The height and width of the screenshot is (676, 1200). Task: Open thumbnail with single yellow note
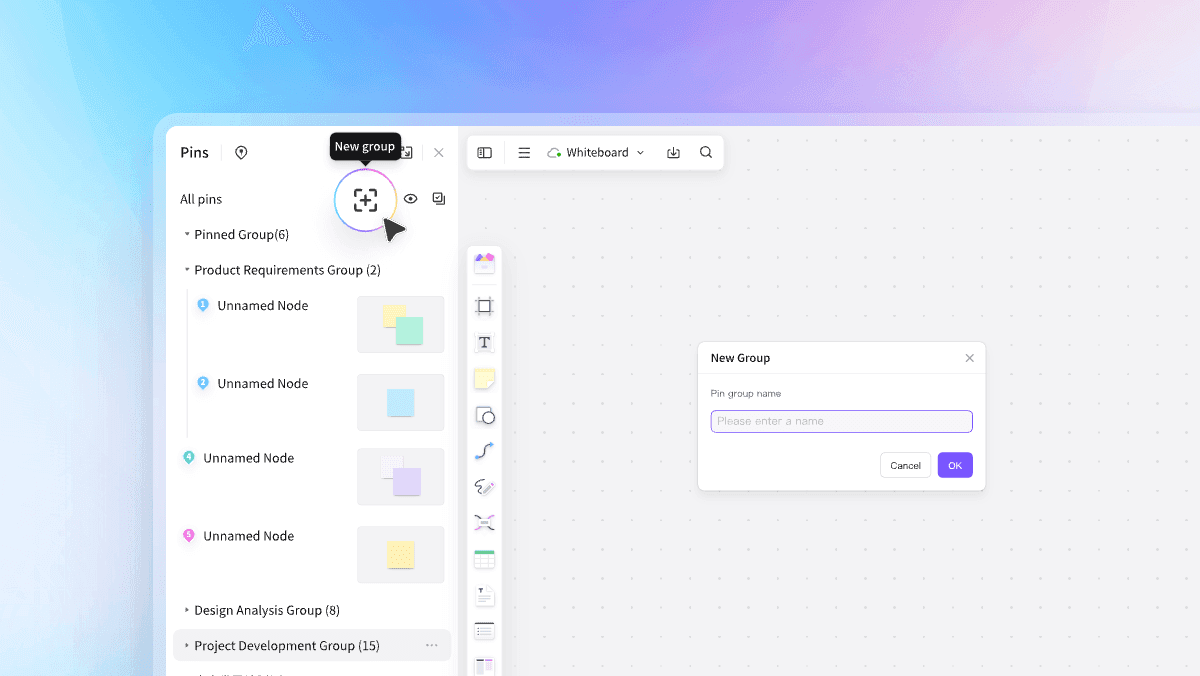click(x=401, y=555)
